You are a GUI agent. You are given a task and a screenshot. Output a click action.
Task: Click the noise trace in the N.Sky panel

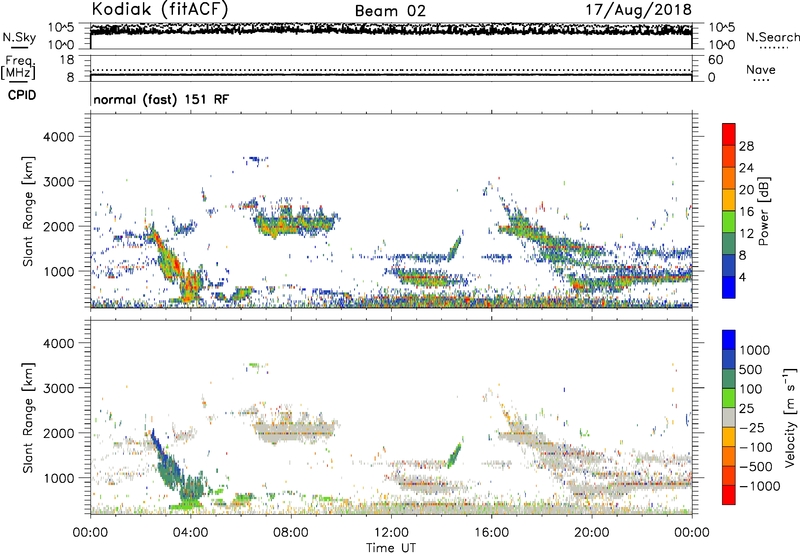tap(391, 30)
